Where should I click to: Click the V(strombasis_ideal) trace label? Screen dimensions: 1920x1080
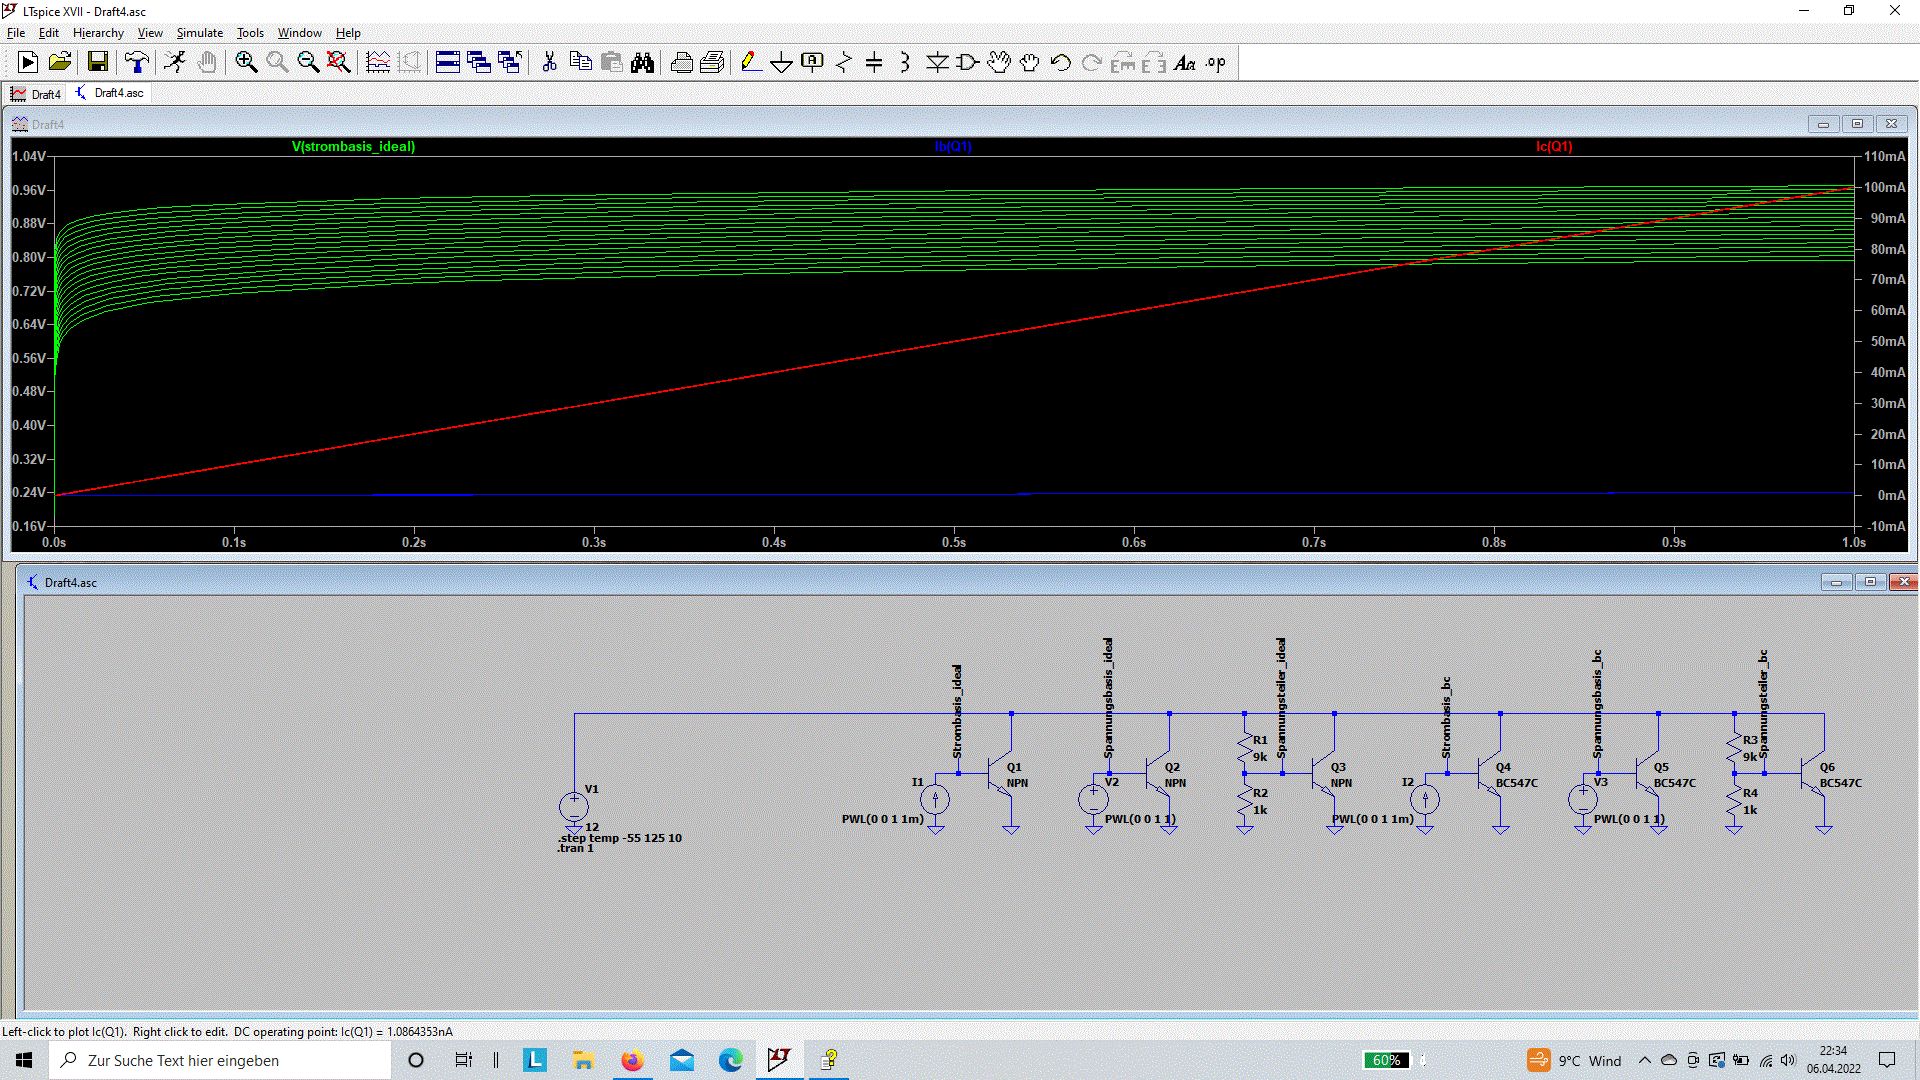353,147
